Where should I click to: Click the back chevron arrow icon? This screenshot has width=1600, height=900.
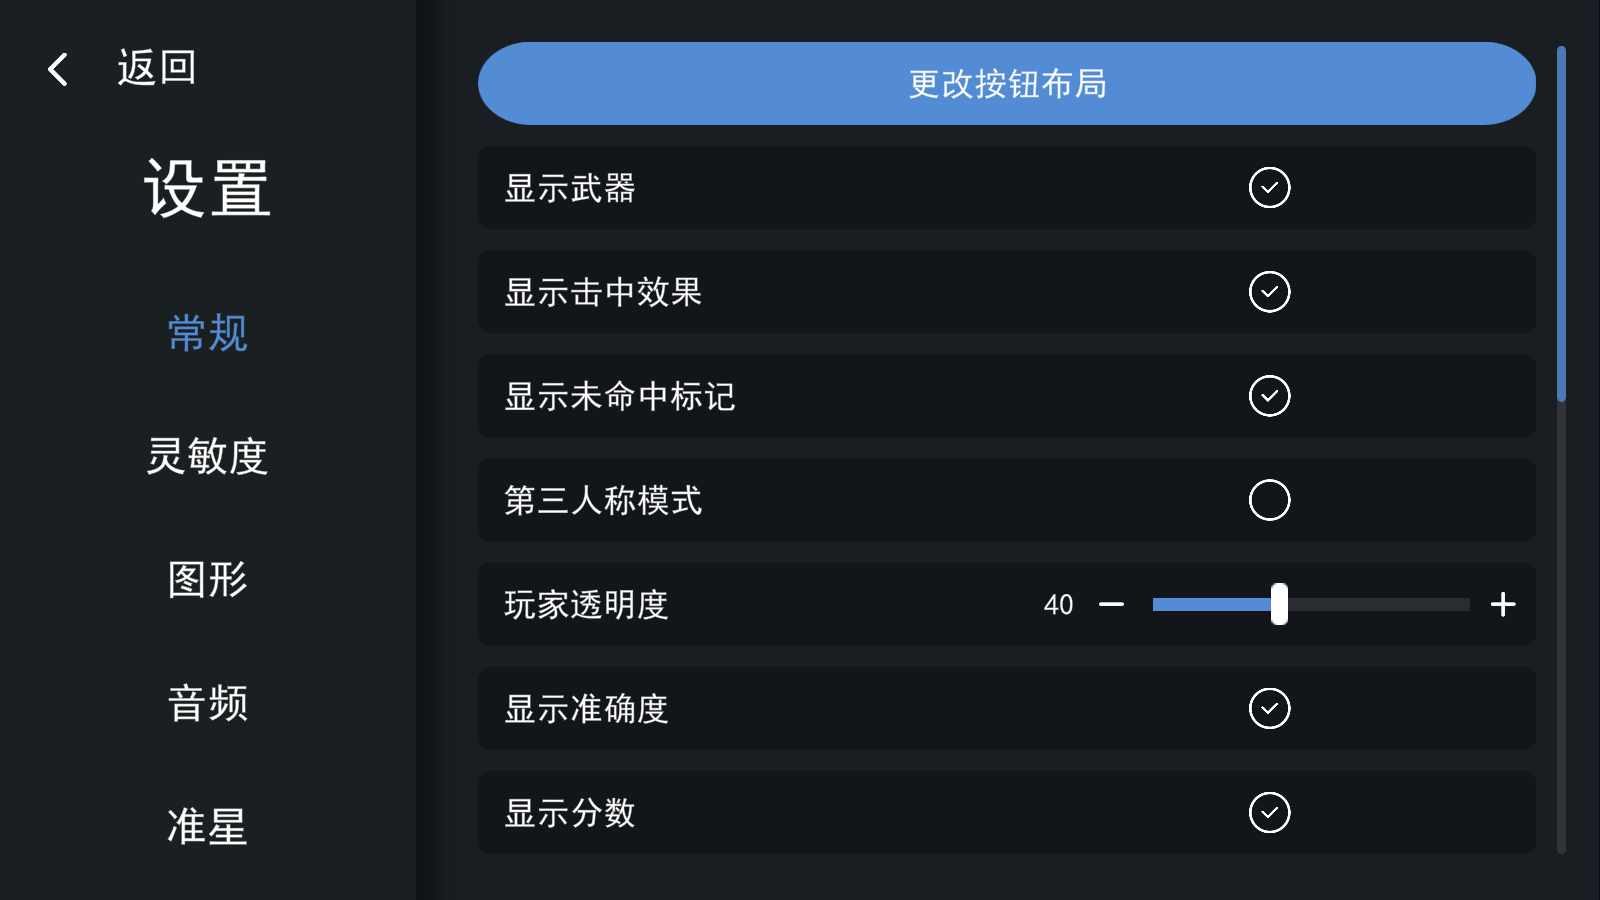[56, 68]
